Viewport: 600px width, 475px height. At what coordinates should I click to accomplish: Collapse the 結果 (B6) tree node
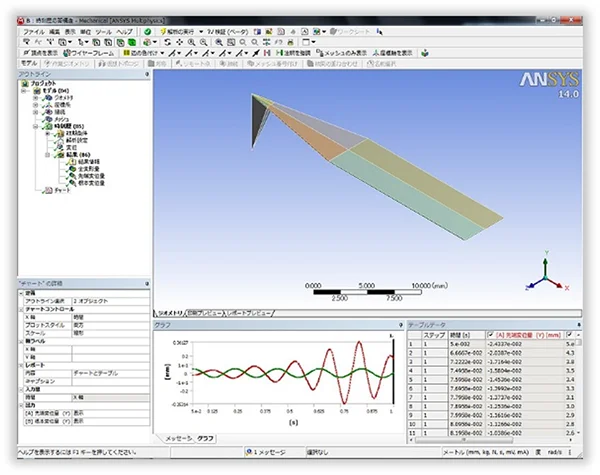[x=47, y=155]
